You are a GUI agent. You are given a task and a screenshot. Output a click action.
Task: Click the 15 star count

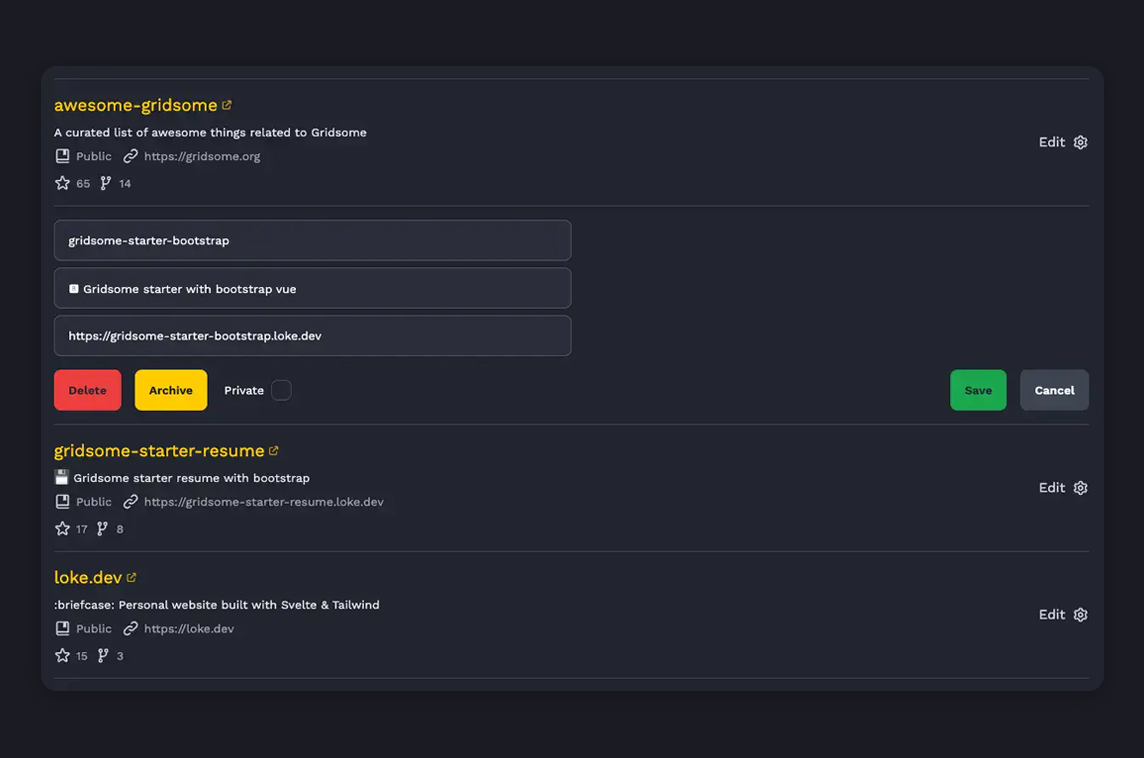tap(82, 657)
